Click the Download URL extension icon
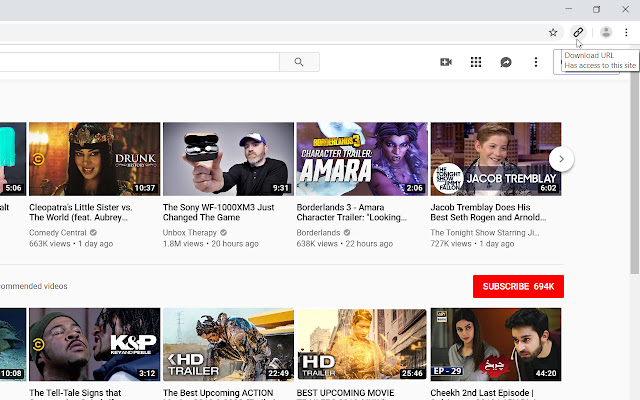 pyautogui.click(x=578, y=32)
